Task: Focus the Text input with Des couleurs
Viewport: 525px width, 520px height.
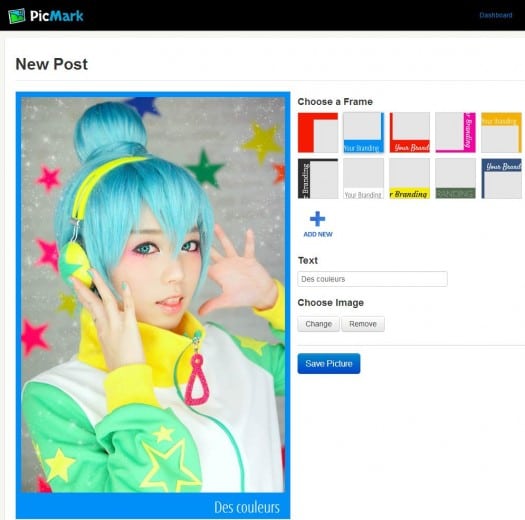Action: tap(372, 279)
